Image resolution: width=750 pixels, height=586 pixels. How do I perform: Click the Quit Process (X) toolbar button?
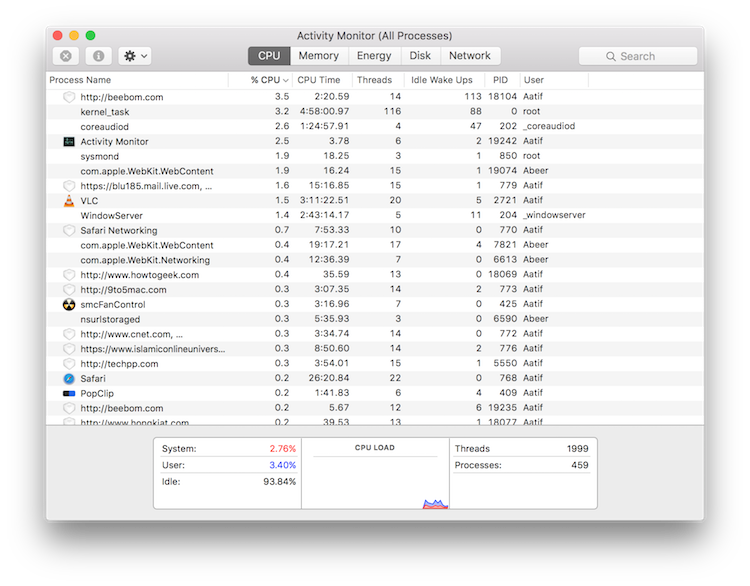tap(66, 56)
